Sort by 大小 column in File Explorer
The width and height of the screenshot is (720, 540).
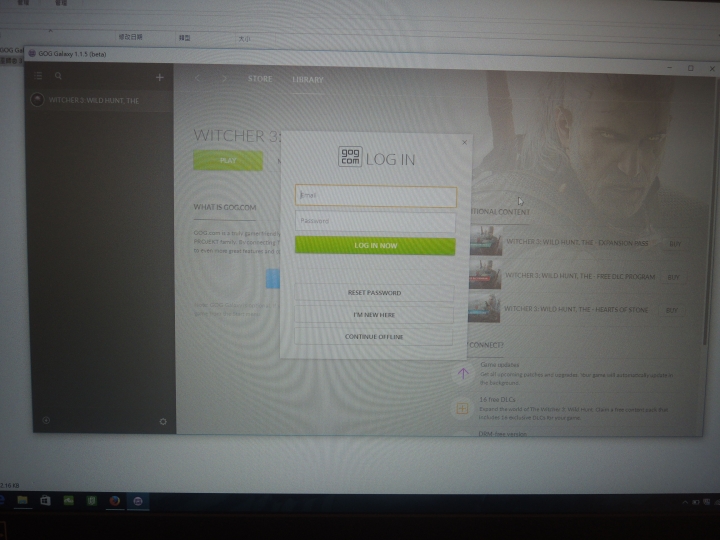(244, 39)
